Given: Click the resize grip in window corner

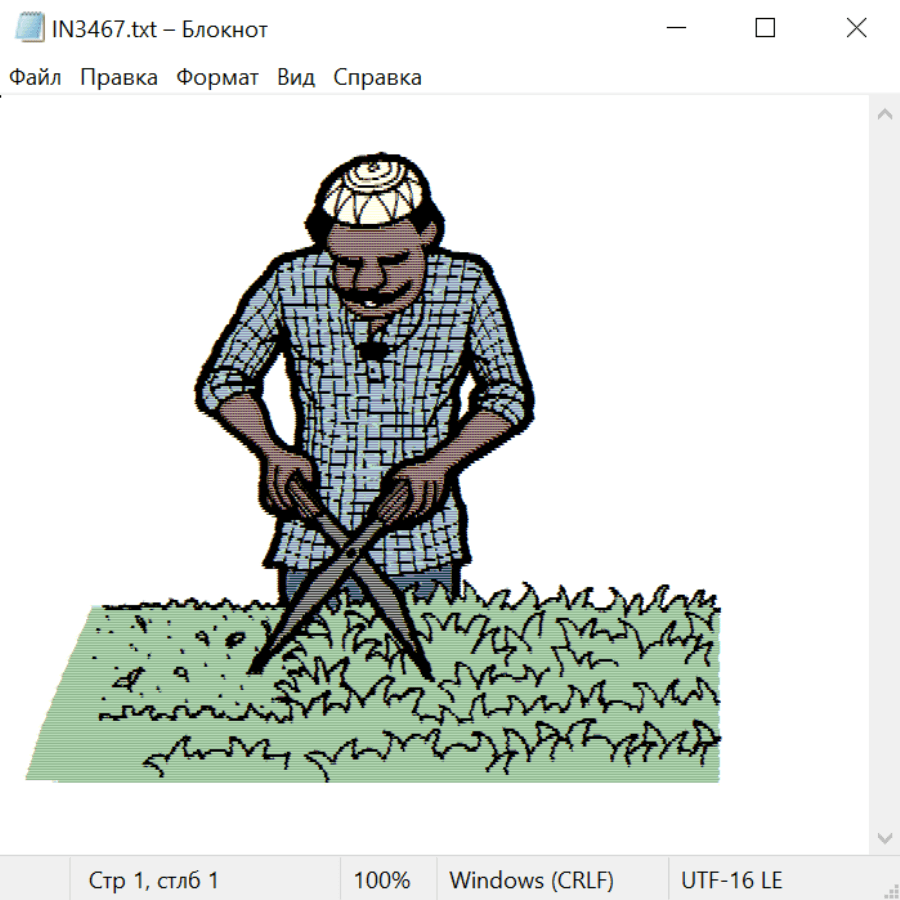Looking at the screenshot, I should tap(891, 891).
